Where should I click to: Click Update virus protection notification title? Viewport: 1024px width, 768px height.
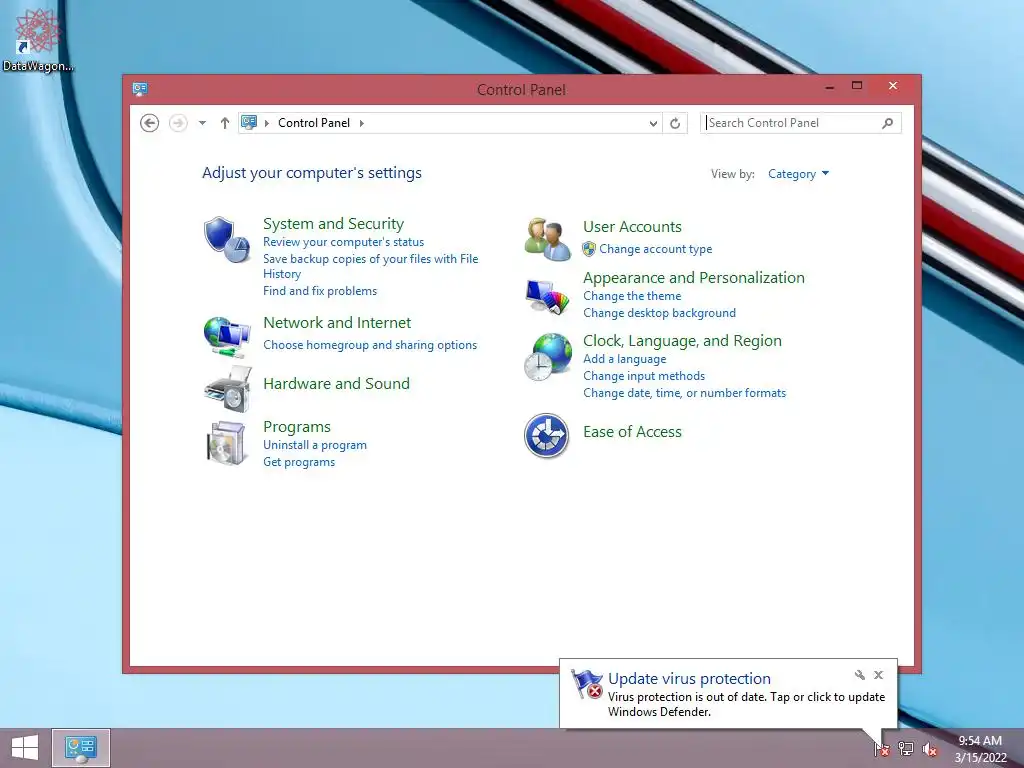689,679
